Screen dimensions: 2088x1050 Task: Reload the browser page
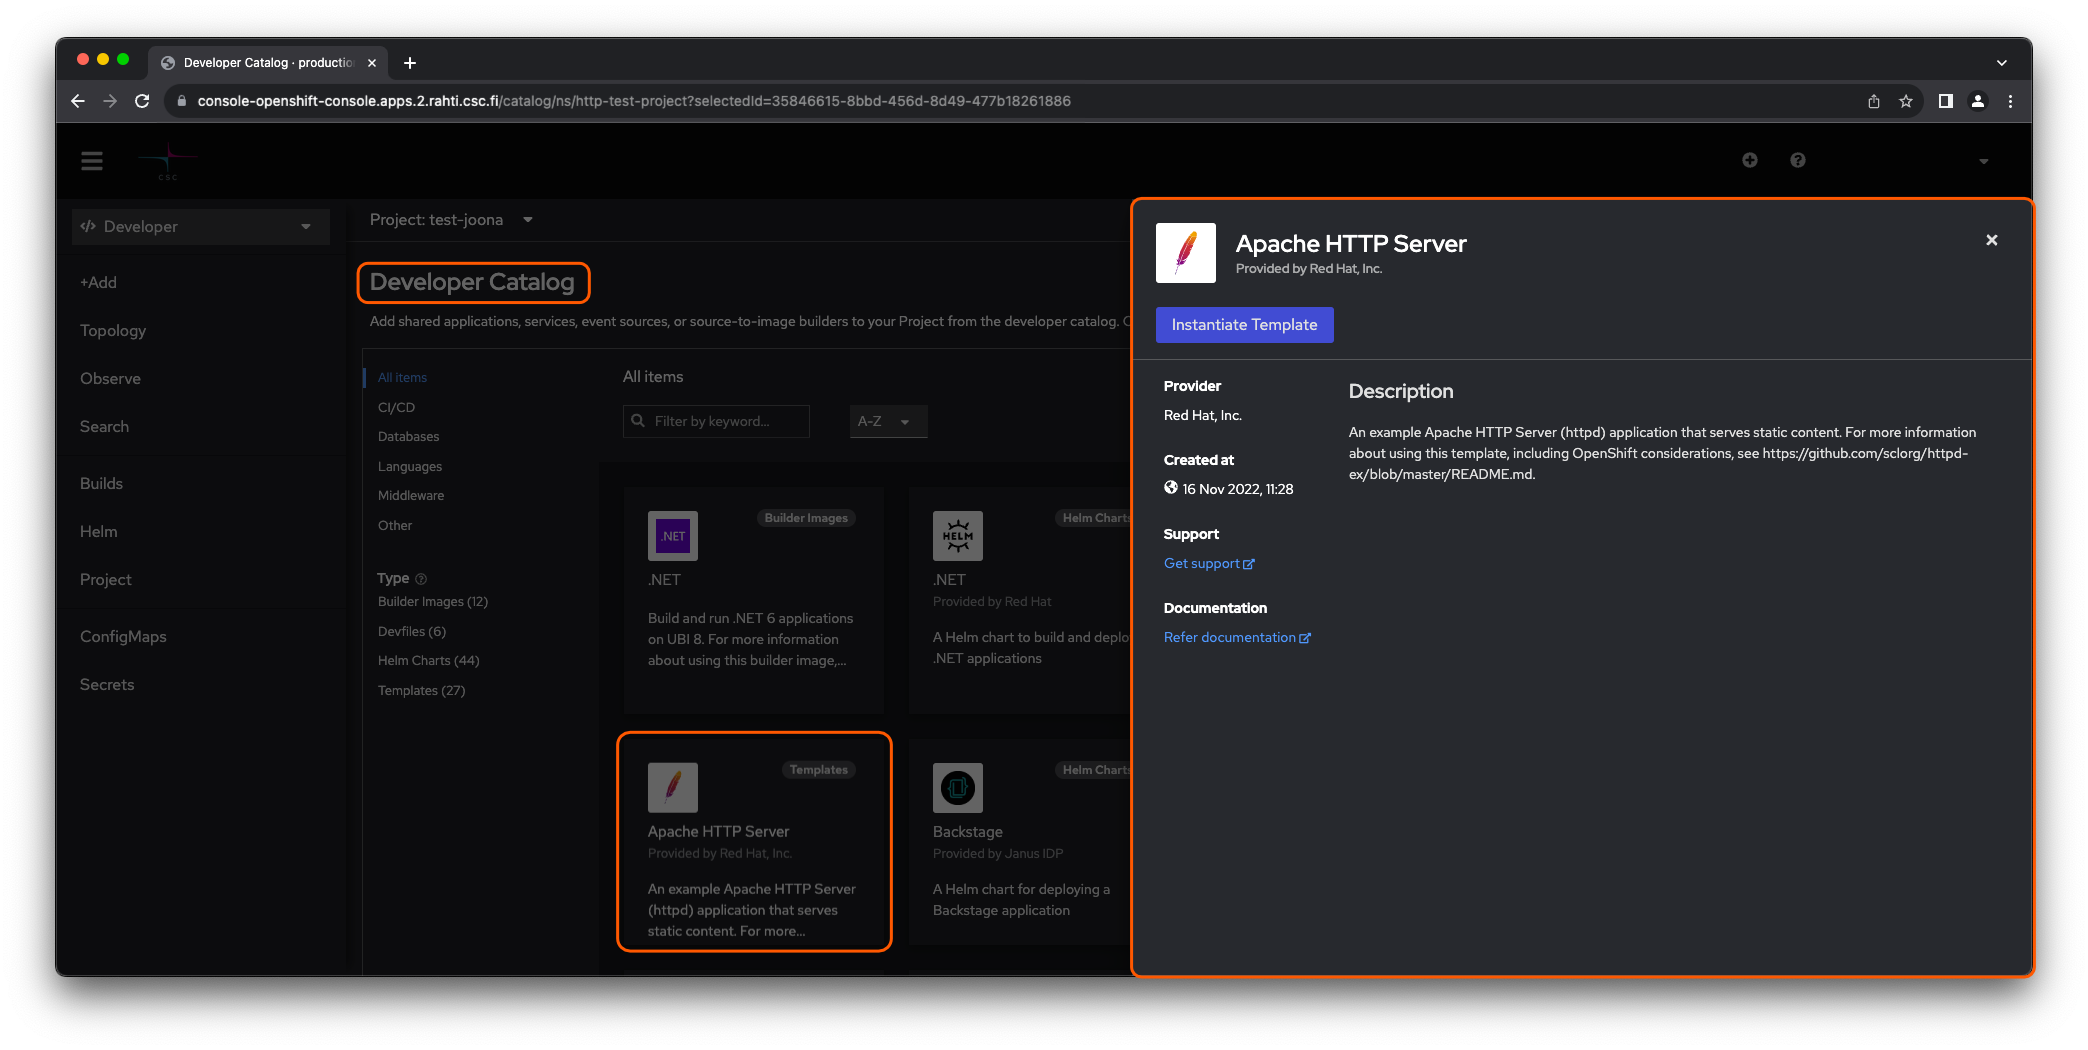[x=142, y=101]
